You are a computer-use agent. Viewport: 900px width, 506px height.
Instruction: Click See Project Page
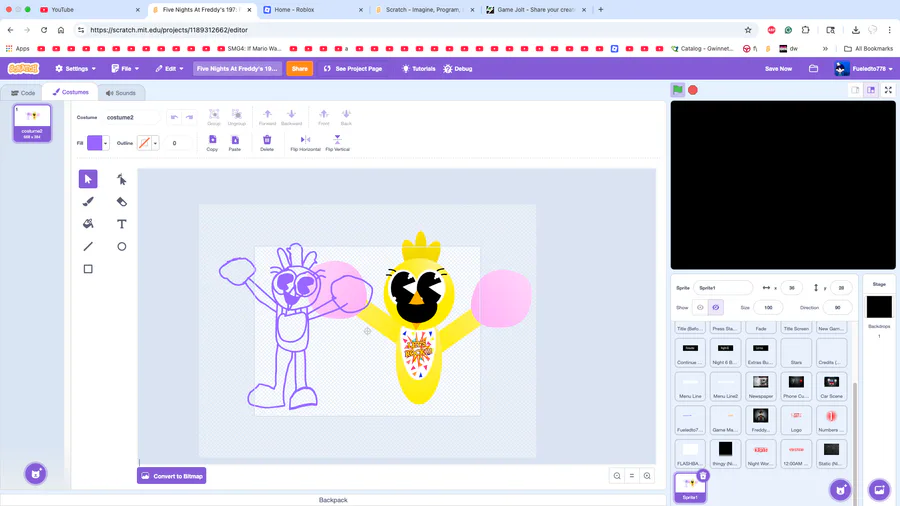coord(353,69)
